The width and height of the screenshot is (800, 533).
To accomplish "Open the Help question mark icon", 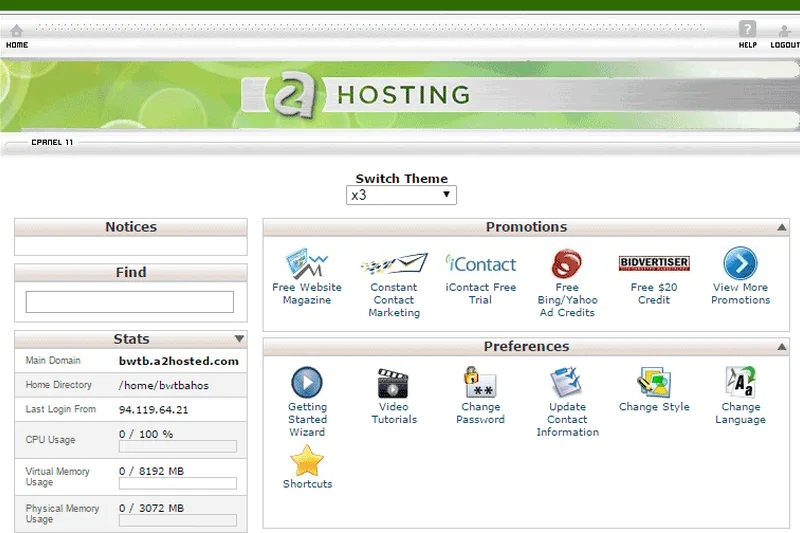I will coord(747,29).
